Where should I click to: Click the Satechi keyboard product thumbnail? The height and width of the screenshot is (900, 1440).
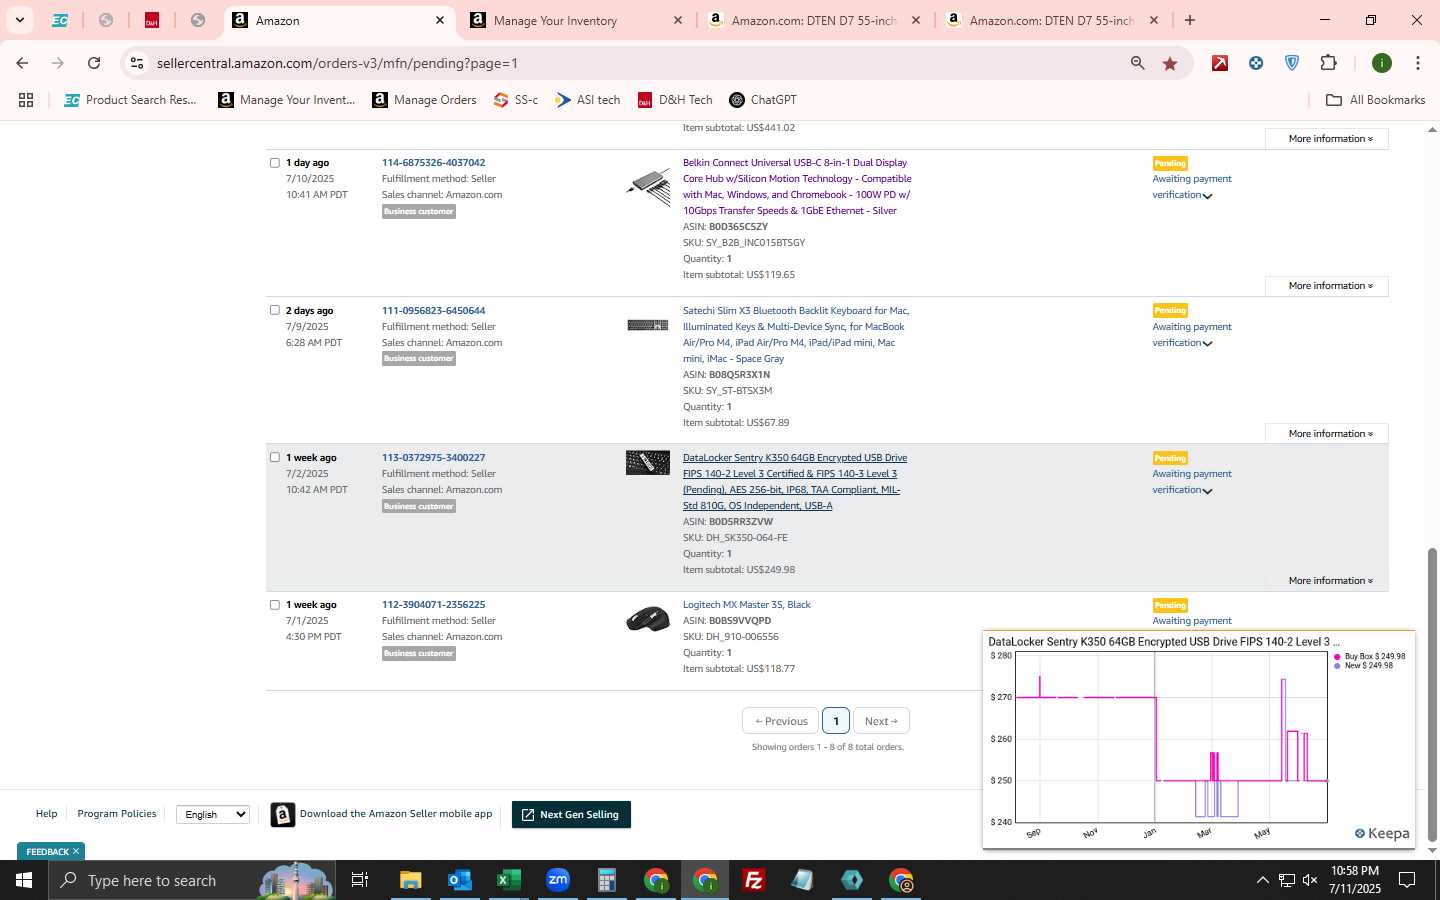(648, 325)
